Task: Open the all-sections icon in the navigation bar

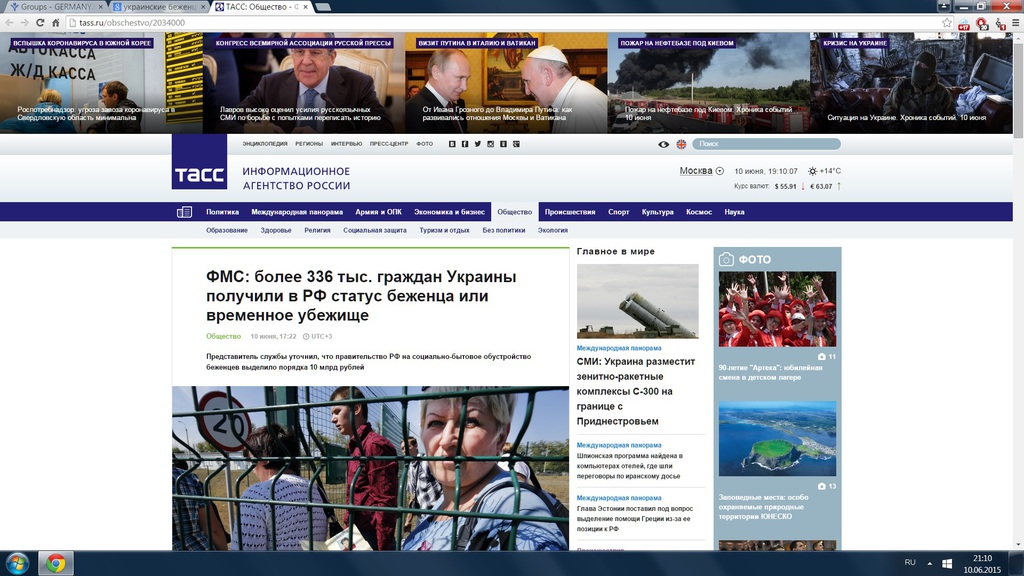Action: tap(184, 212)
